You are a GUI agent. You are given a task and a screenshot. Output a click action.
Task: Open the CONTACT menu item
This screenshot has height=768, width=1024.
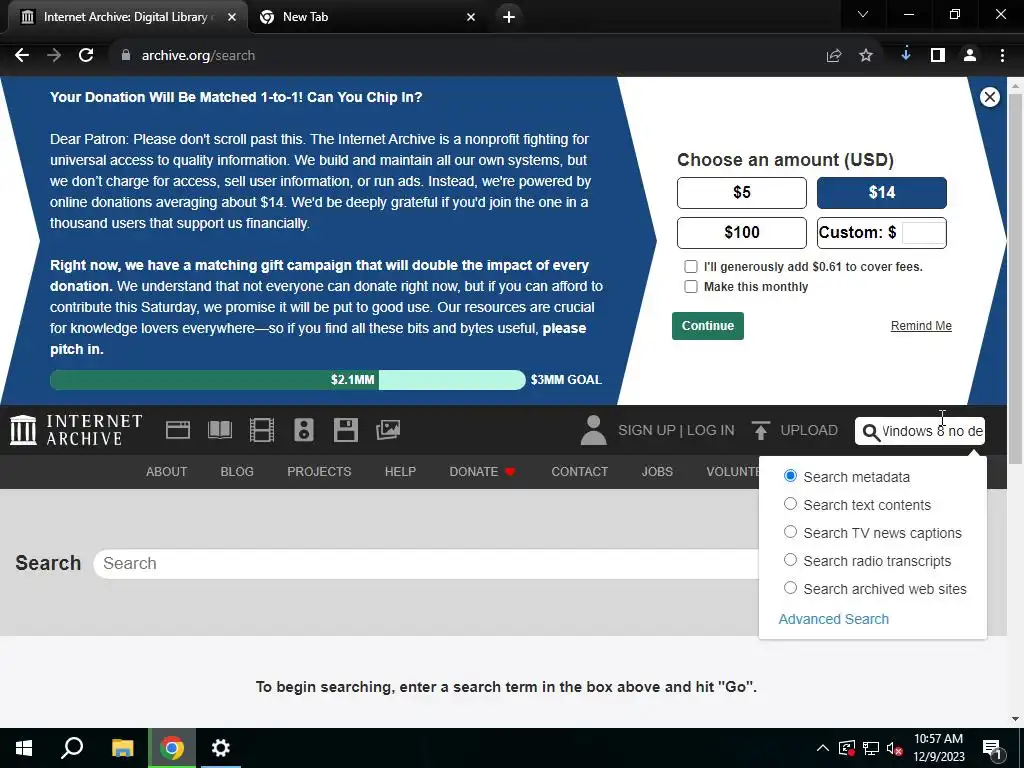[580, 472]
